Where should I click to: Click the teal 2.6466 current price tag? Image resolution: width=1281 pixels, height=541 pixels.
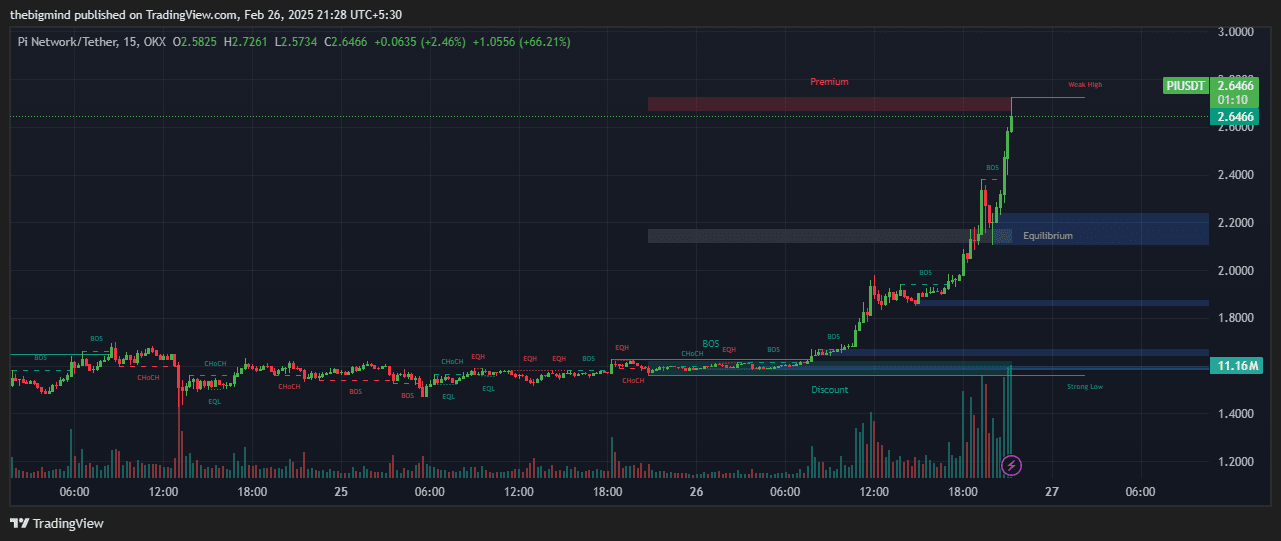tap(1235, 117)
